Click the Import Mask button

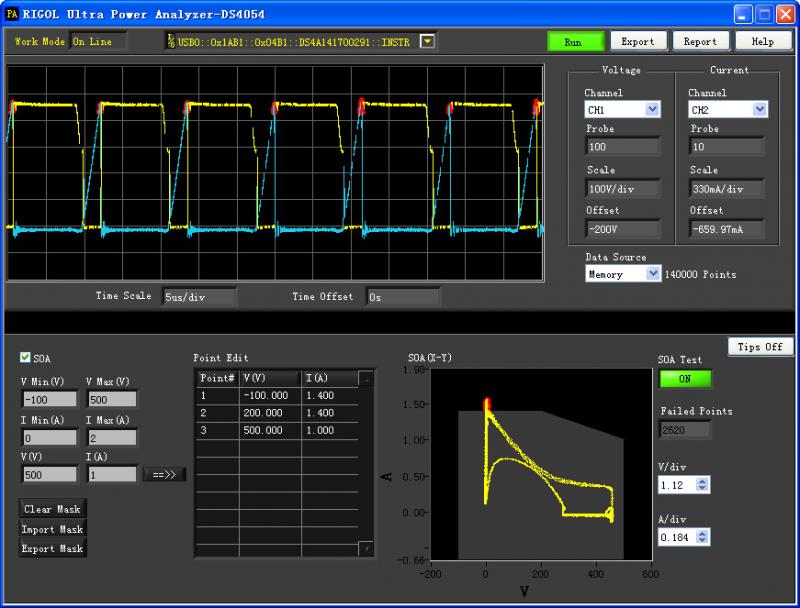coord(53,529)
